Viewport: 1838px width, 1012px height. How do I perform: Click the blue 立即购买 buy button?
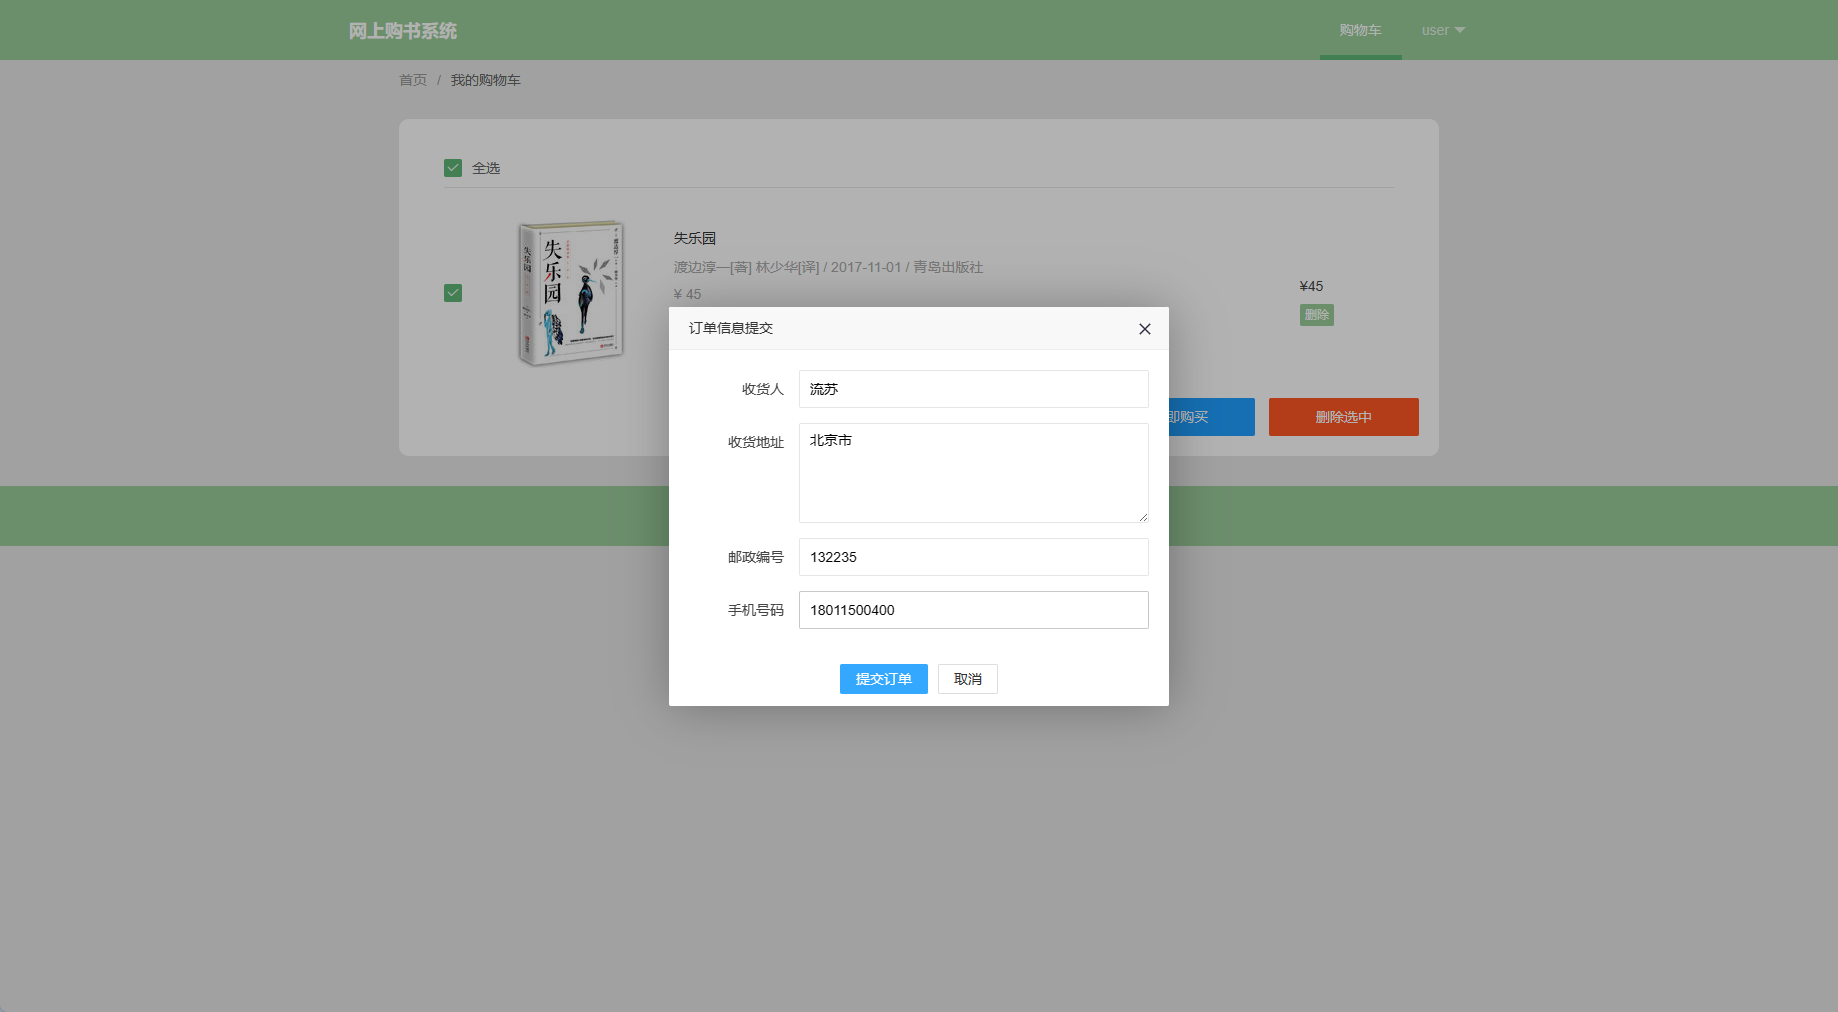[x=1211, y=417]
